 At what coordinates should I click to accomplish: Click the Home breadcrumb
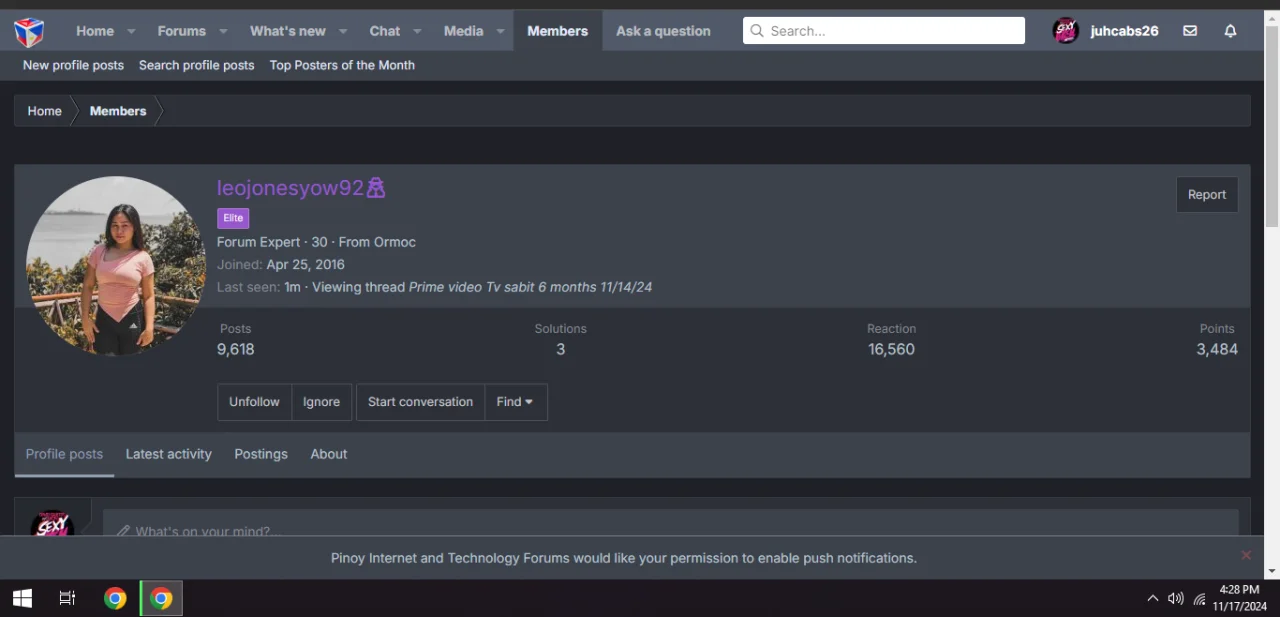click(44, 111)
